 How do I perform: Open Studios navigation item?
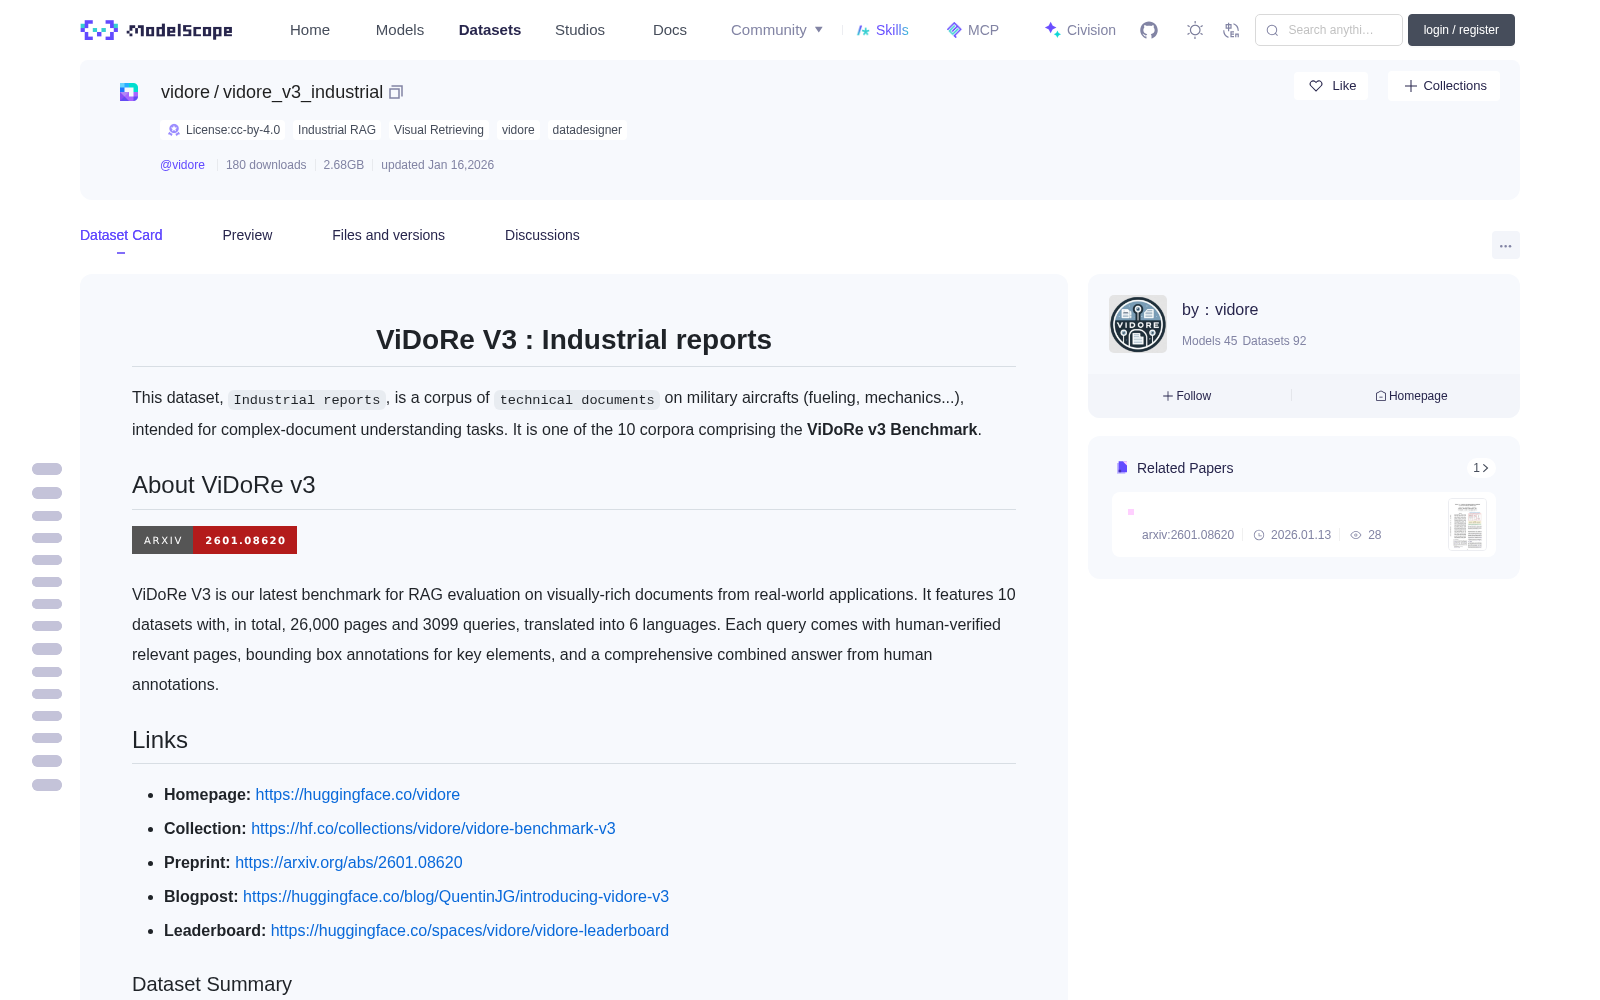580,30
